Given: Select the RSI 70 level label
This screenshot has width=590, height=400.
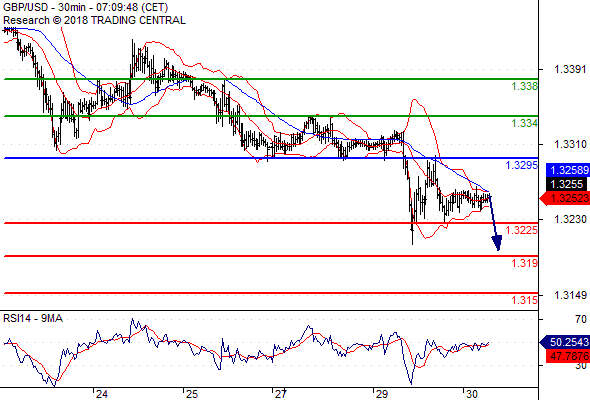Looking at the screenshot, I should click(x=581, y=319).
